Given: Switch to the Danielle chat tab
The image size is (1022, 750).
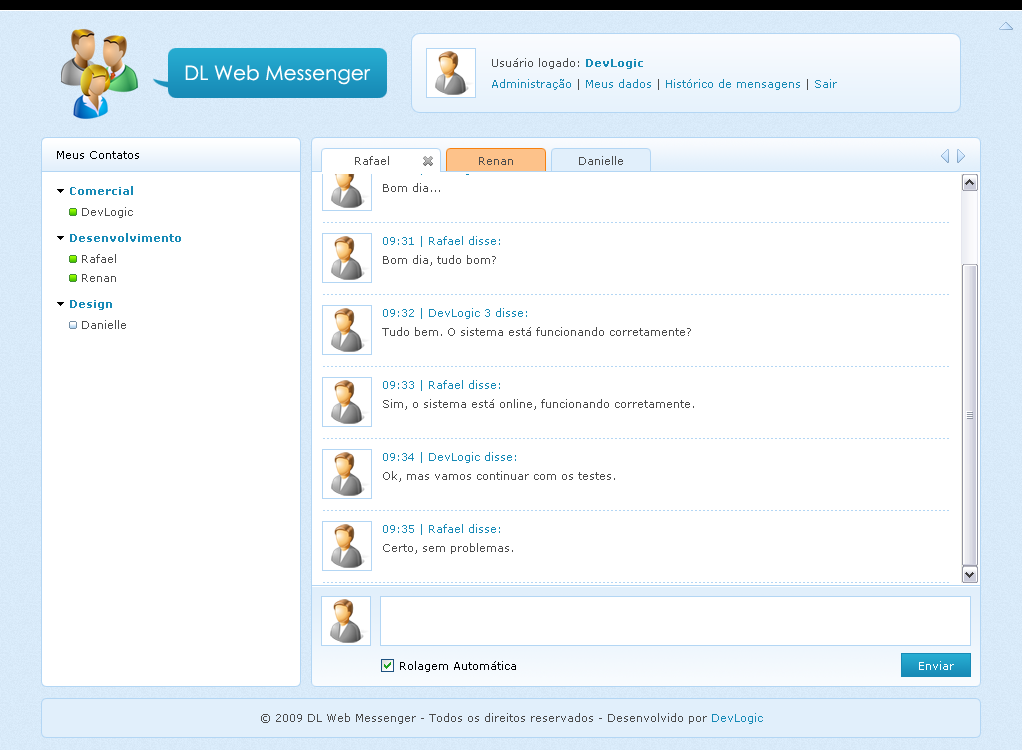Looking at the screenshot, I should [x=601, y=160].
